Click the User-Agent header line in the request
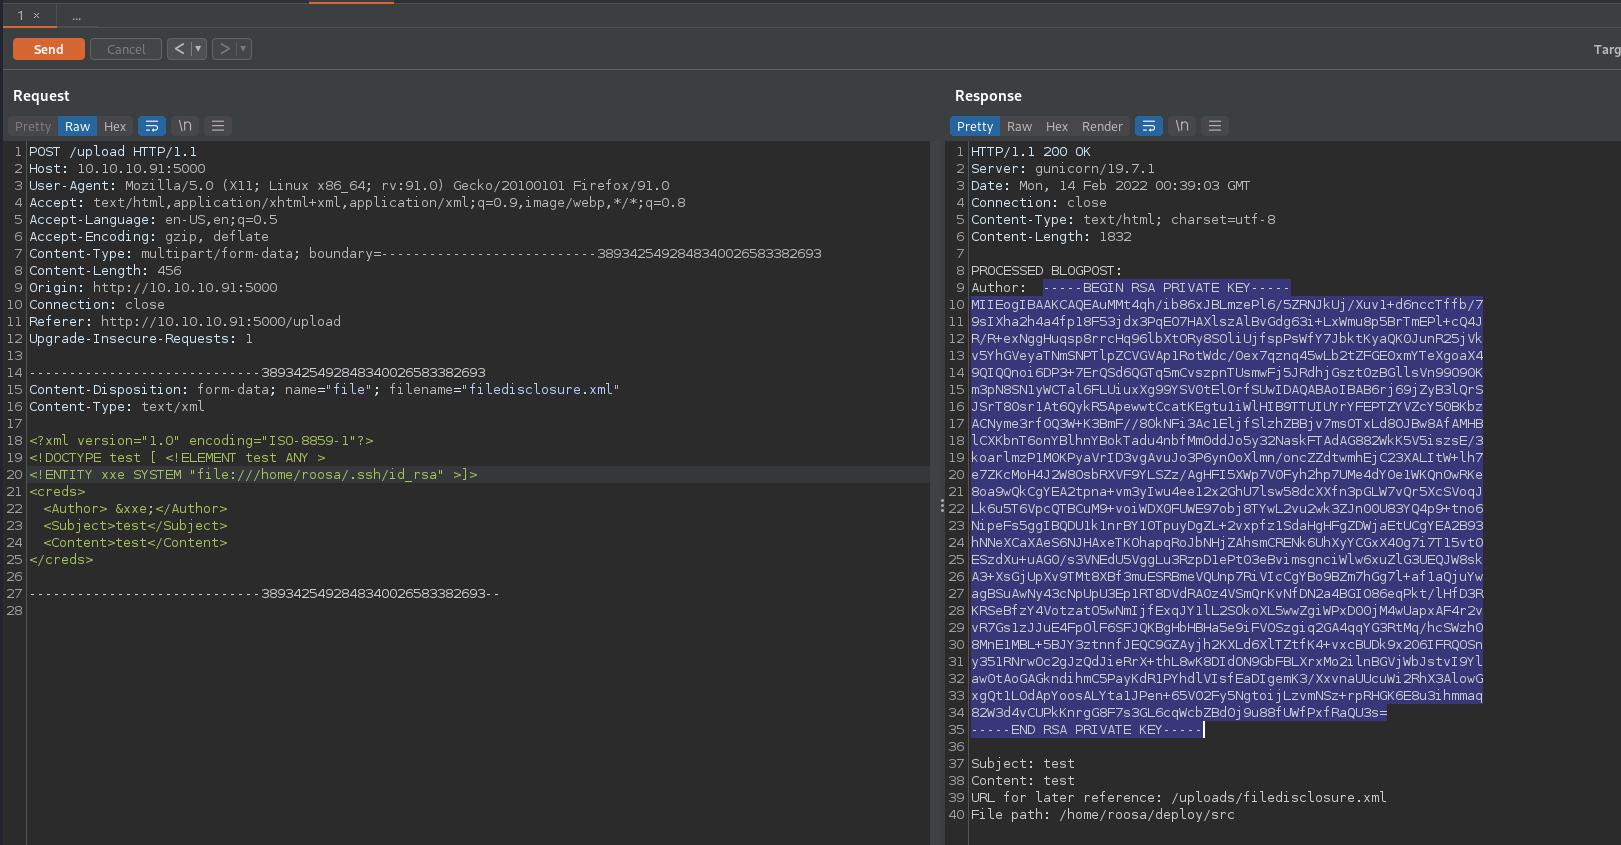 click(x=349, y=186)
